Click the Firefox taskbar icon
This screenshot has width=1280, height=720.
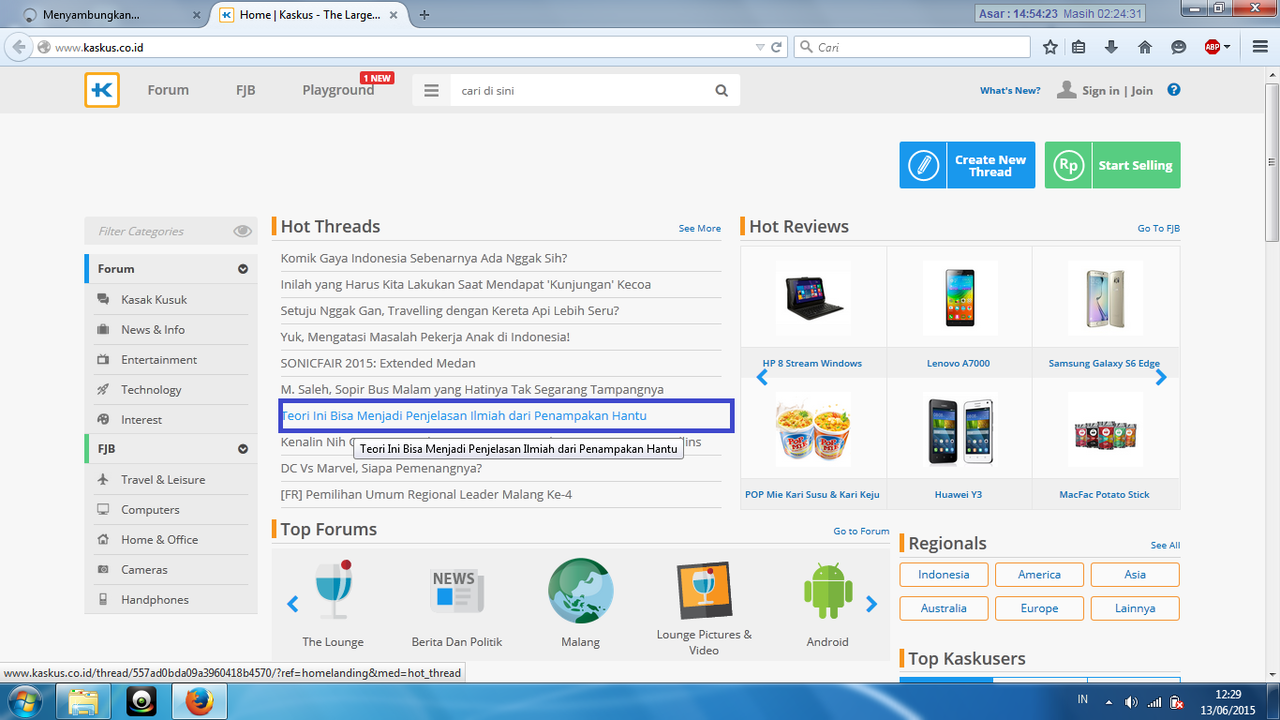(x=198, y=701)
